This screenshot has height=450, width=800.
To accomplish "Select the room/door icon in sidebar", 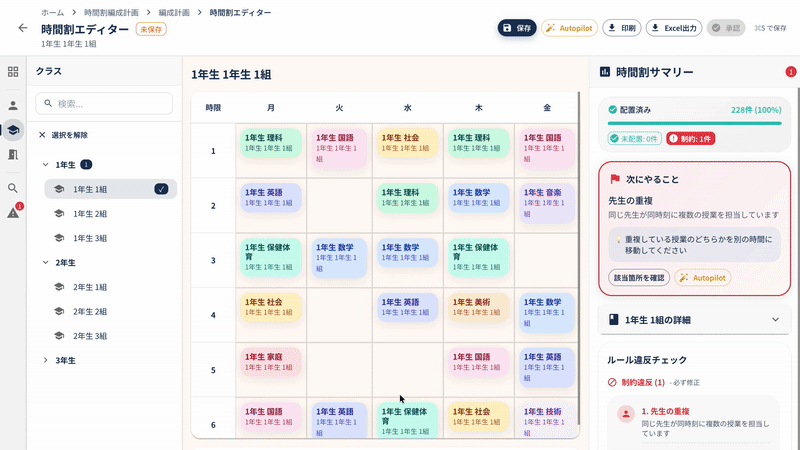I will click(13, 154).
